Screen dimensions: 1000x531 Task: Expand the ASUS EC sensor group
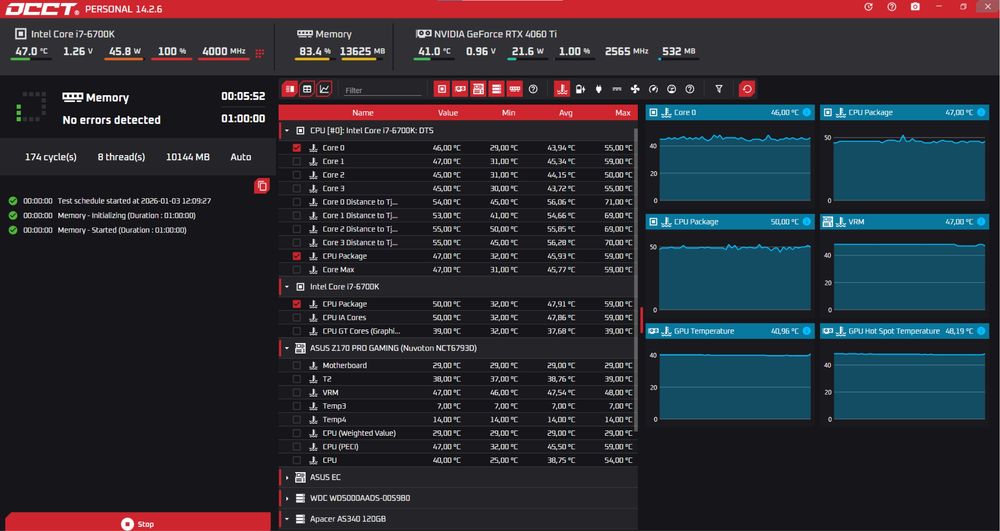tap(286, 477)
